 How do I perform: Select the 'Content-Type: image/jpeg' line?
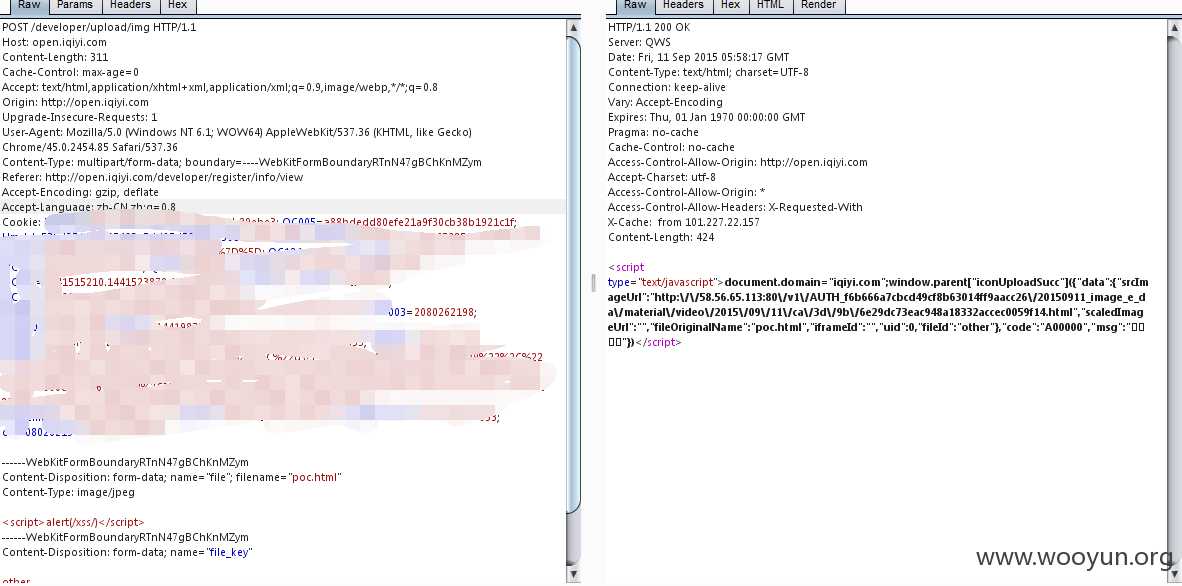coord(68,492)
